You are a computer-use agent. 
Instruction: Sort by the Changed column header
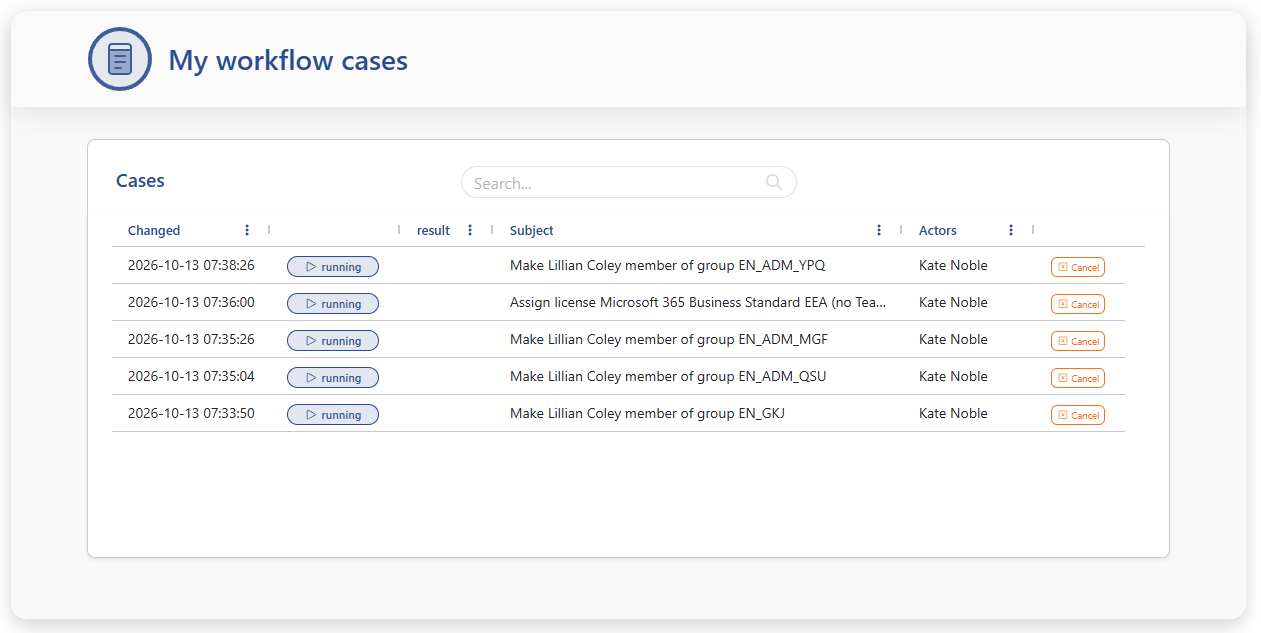point(154,230)
